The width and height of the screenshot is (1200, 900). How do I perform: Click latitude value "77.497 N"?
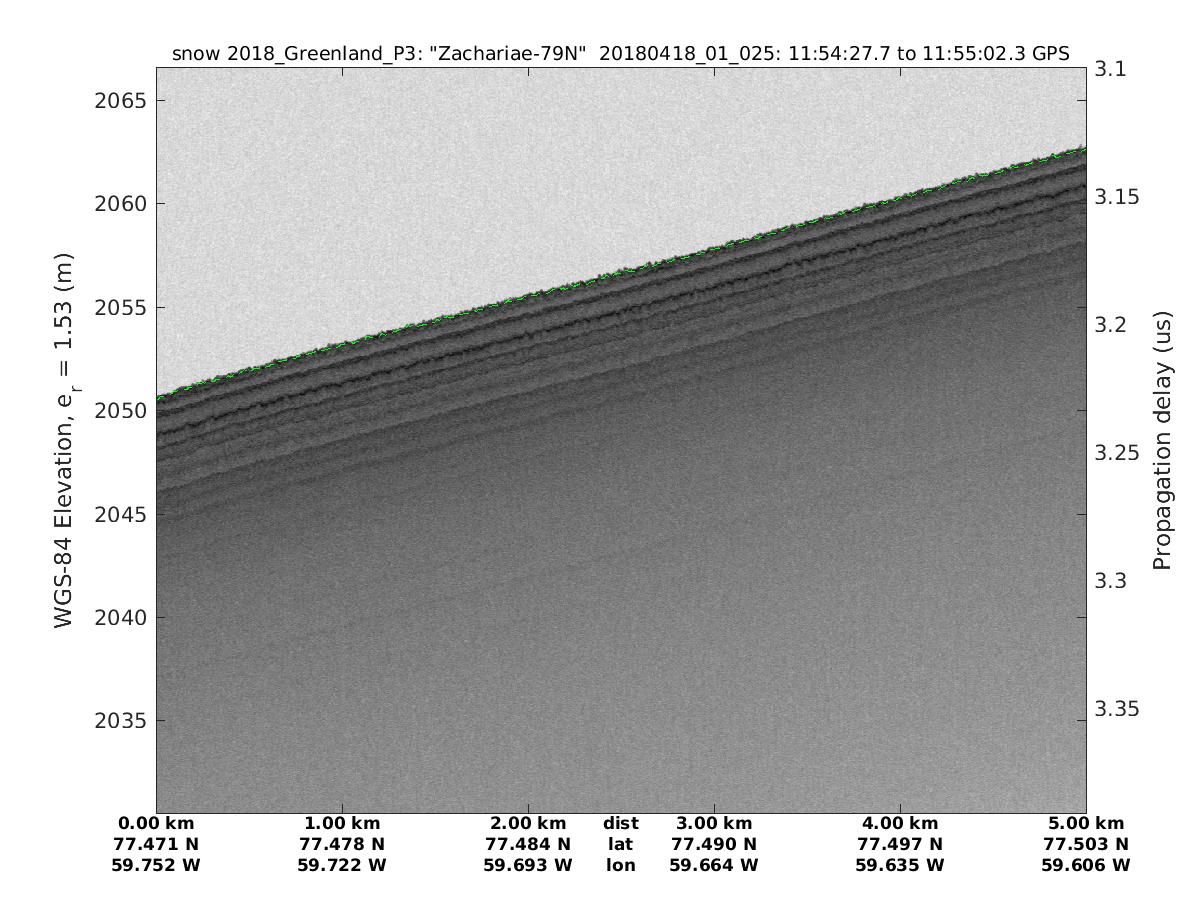click(900, 844)
